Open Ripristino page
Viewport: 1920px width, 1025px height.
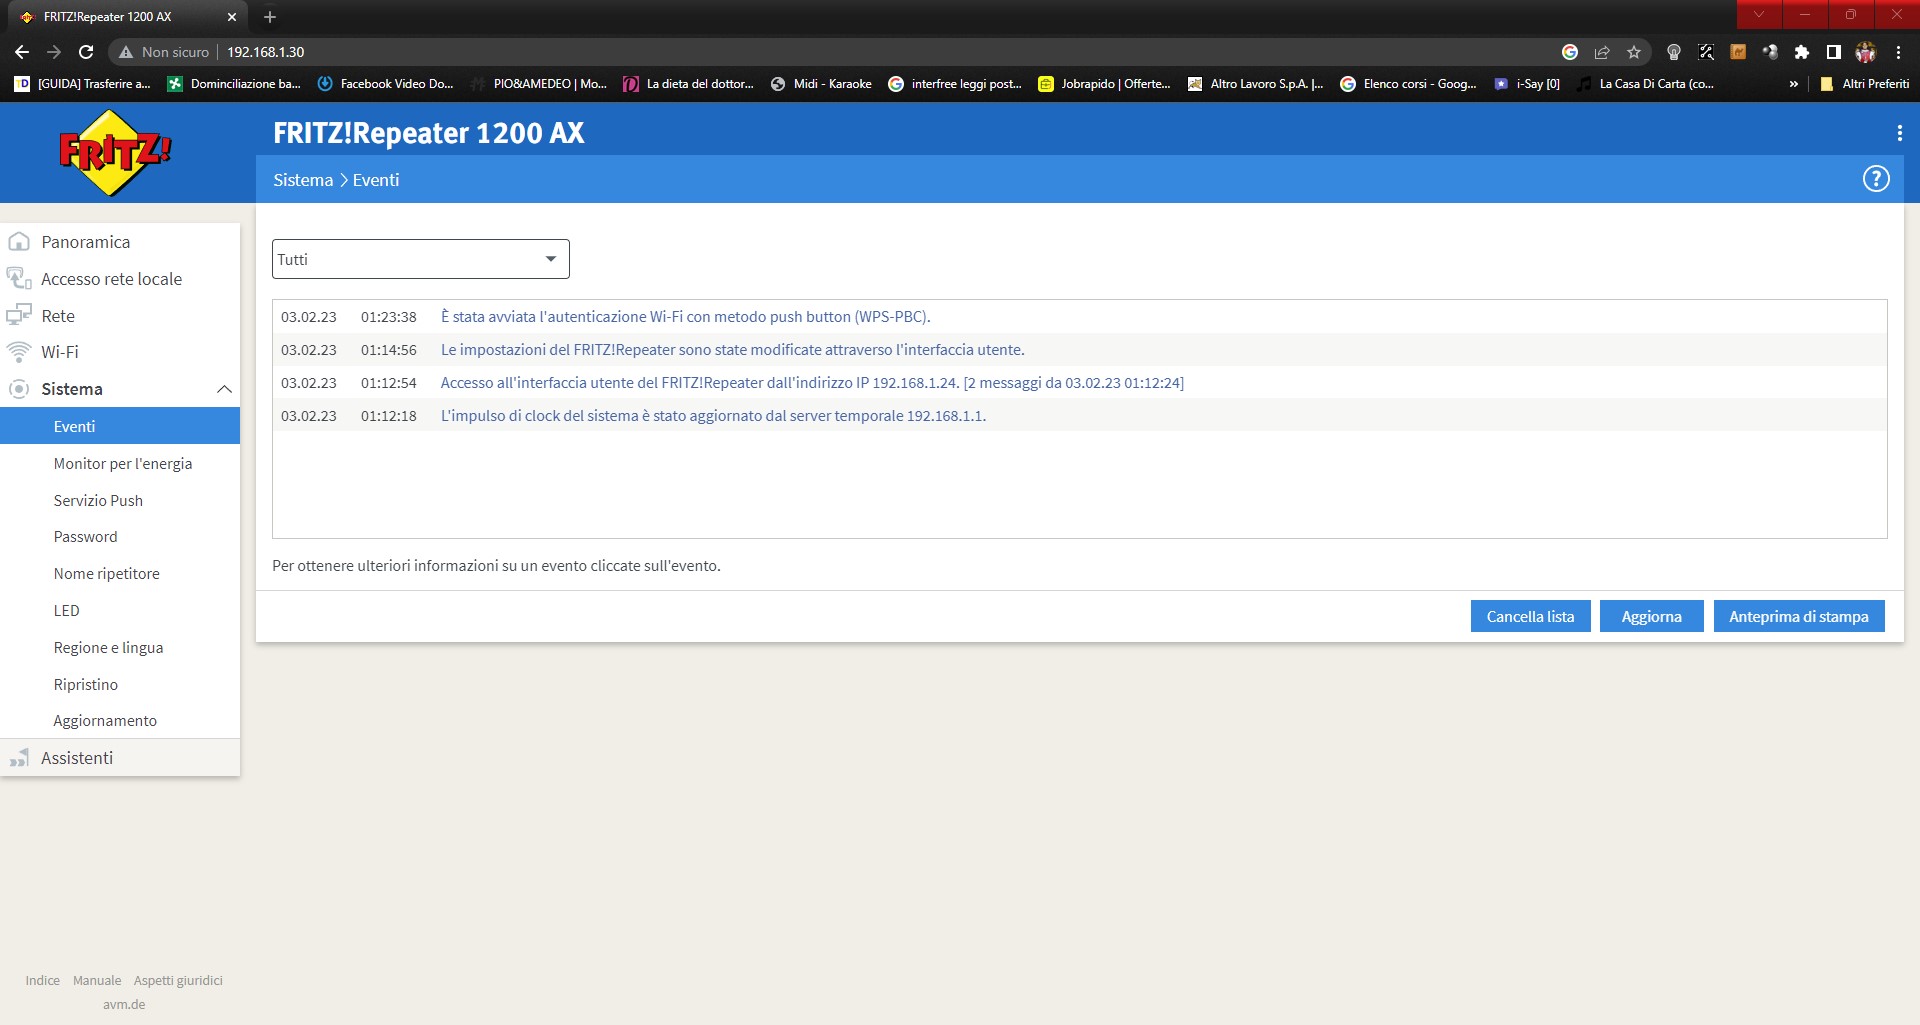(x=86, y=685)
